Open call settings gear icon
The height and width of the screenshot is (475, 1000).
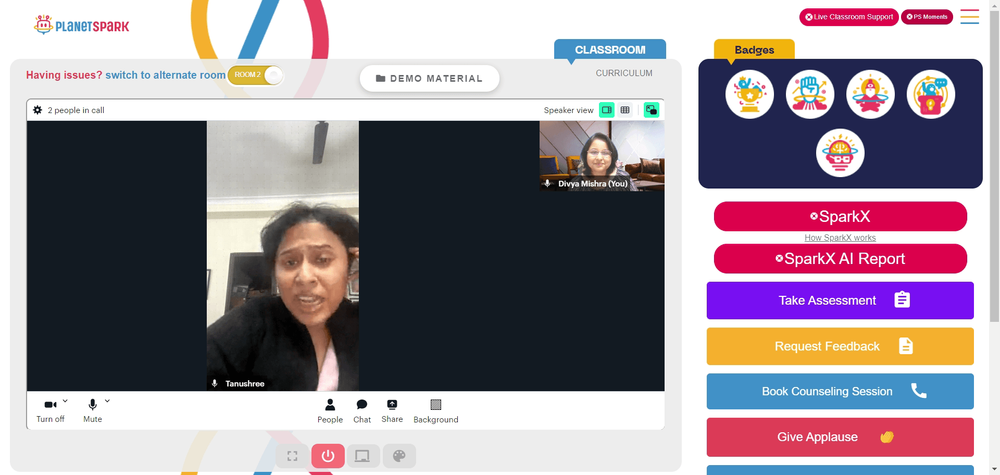click(x=38, y=110)
